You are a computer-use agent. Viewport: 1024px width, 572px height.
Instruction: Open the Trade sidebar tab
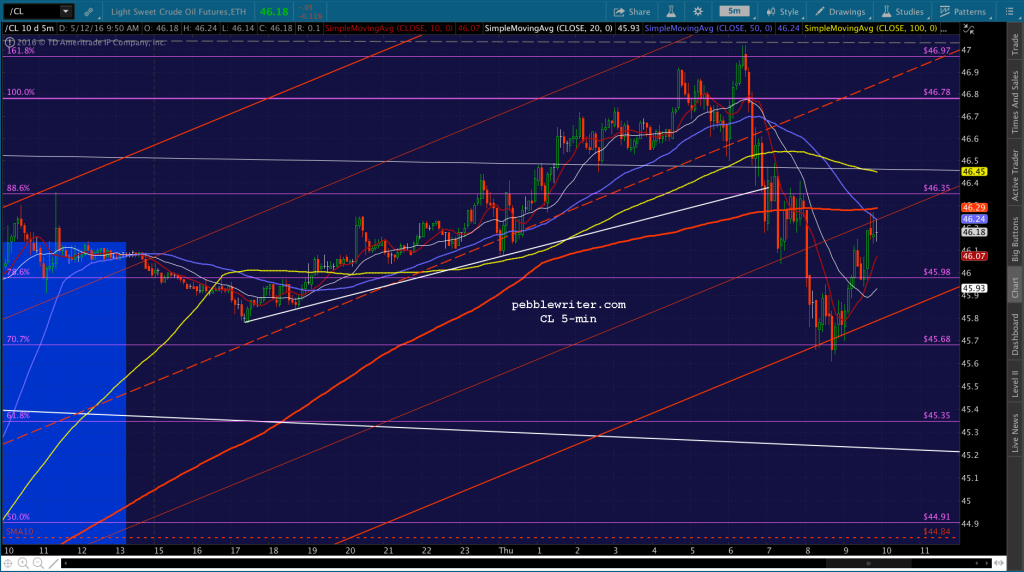(1015, 44)
